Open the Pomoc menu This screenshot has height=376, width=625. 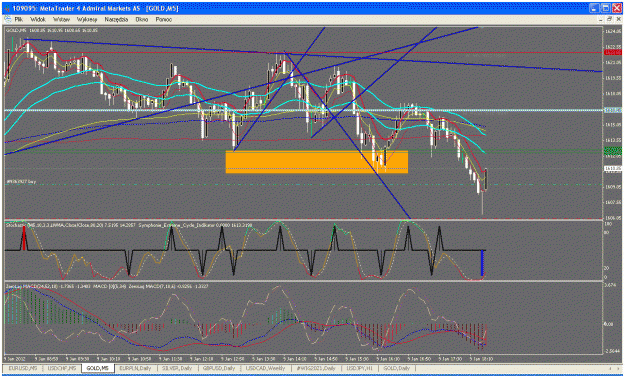point(163,19)
